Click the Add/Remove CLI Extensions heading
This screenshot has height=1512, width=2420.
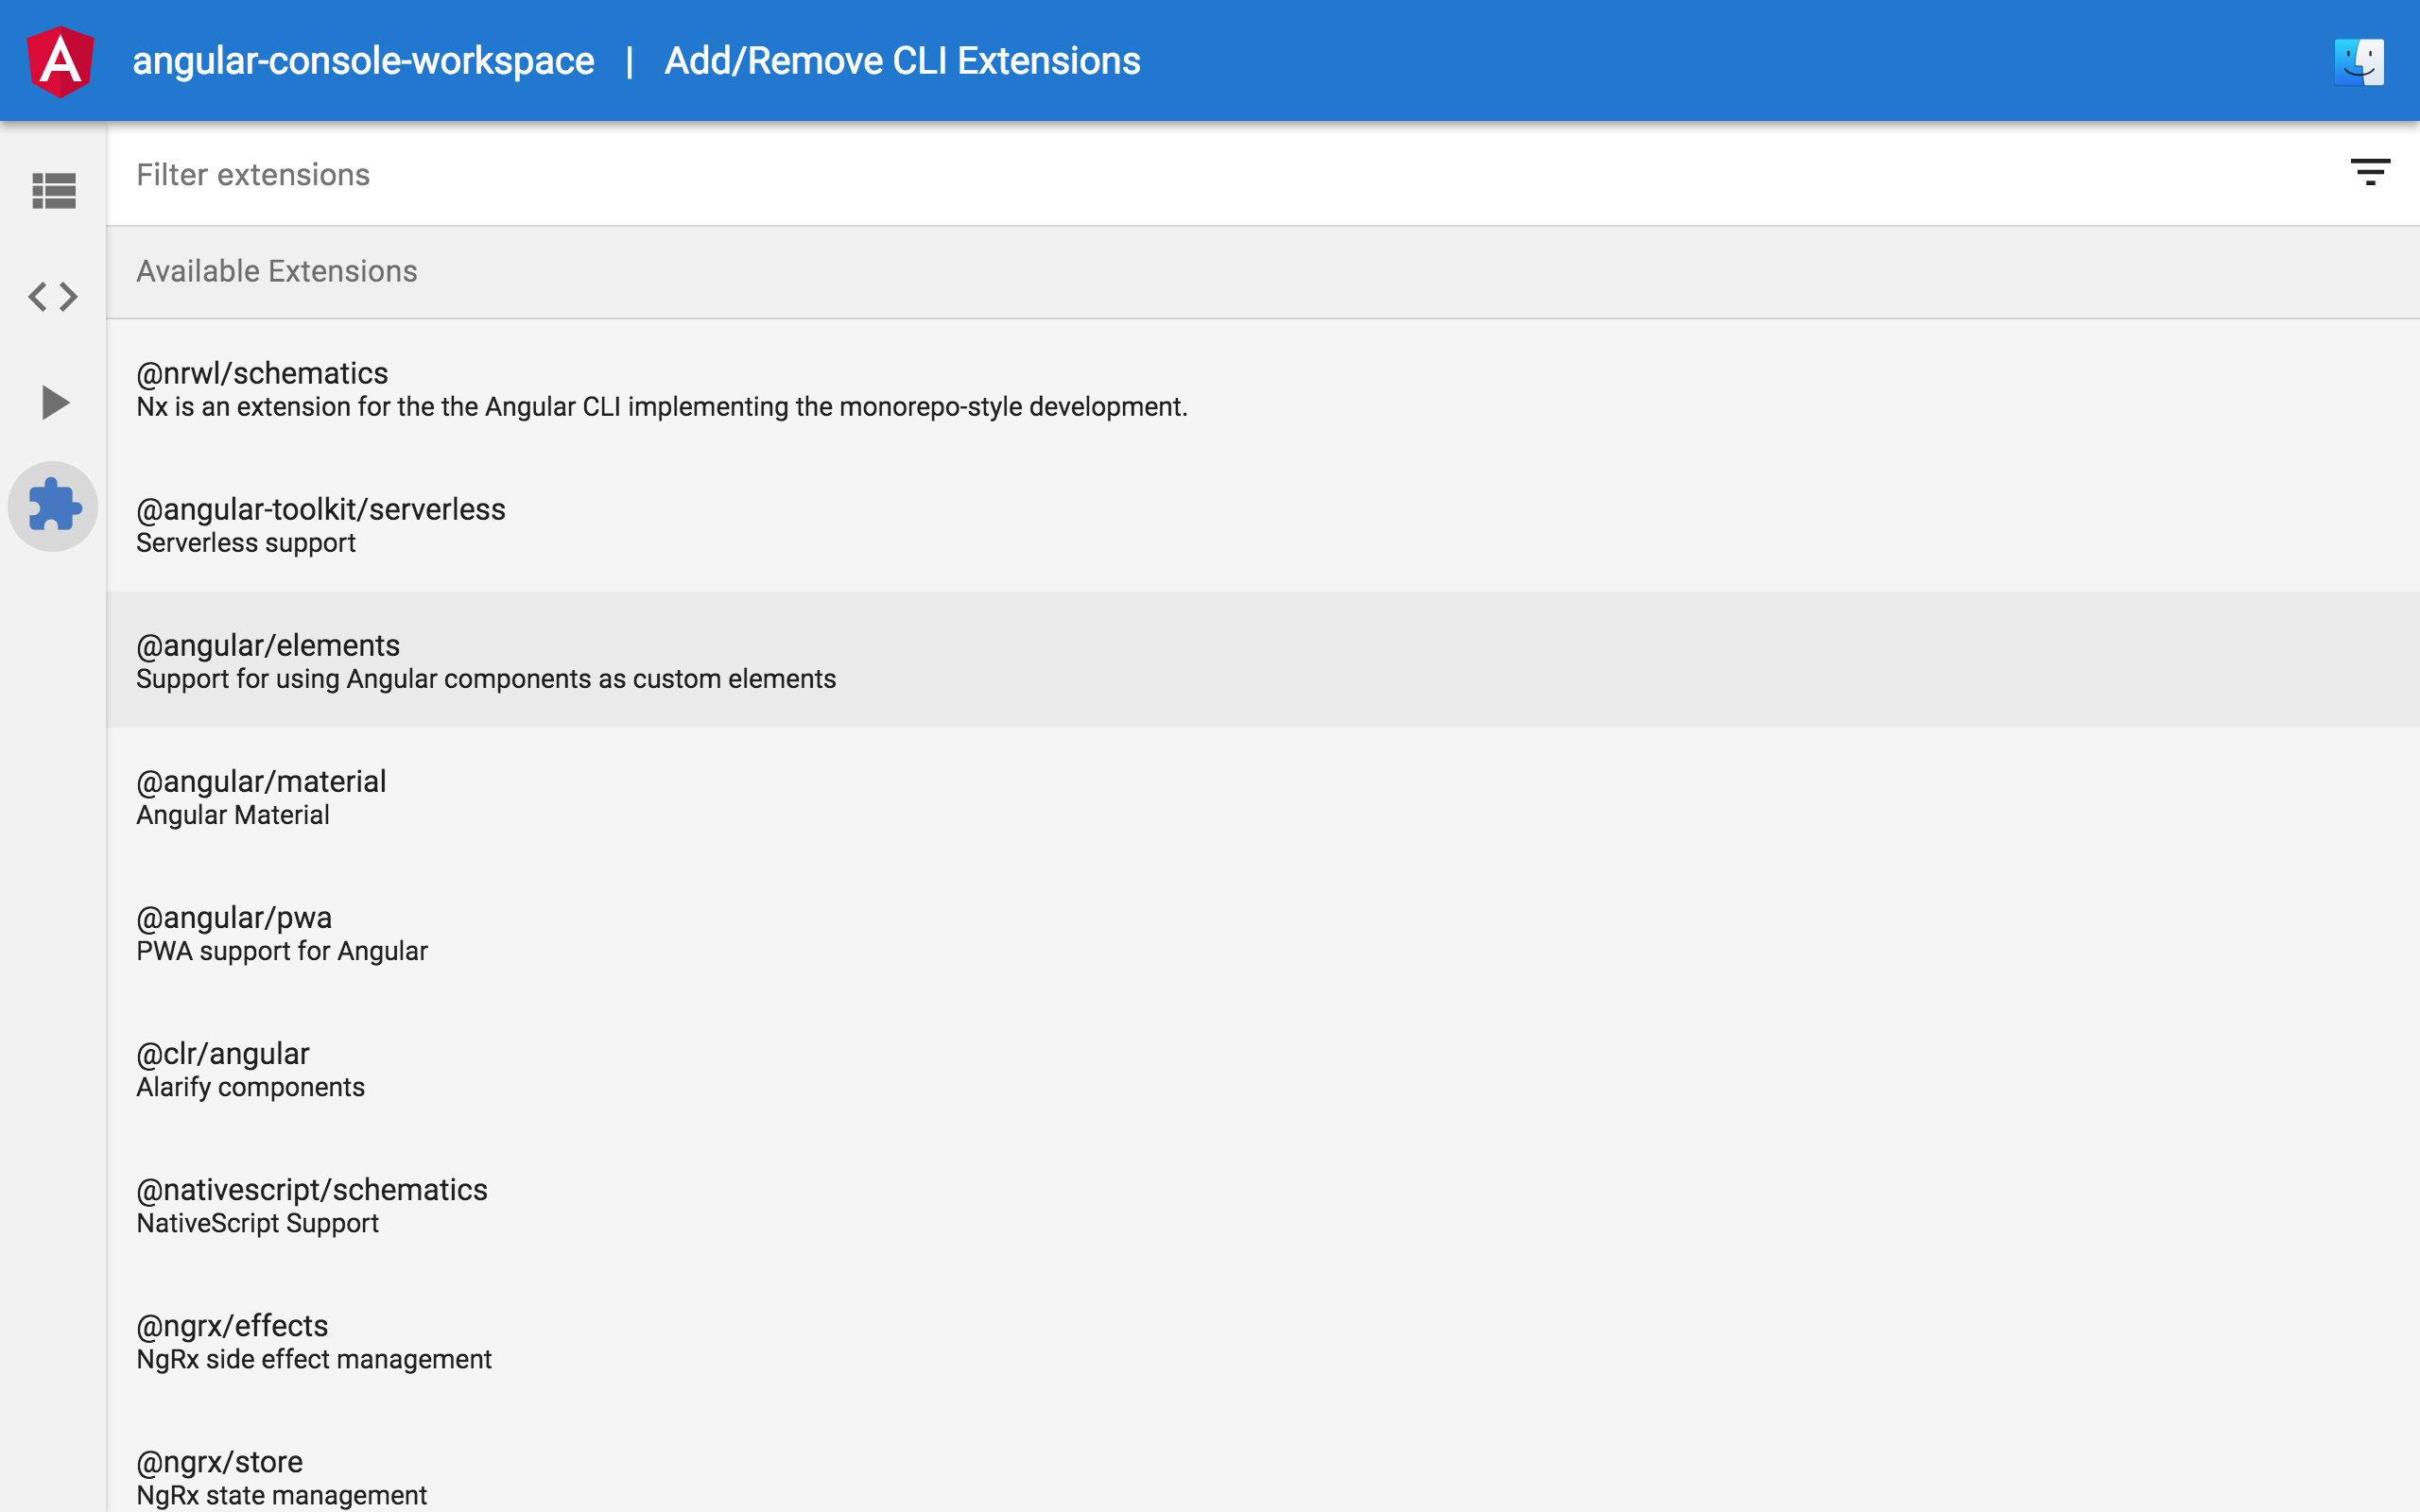[902, 61]
